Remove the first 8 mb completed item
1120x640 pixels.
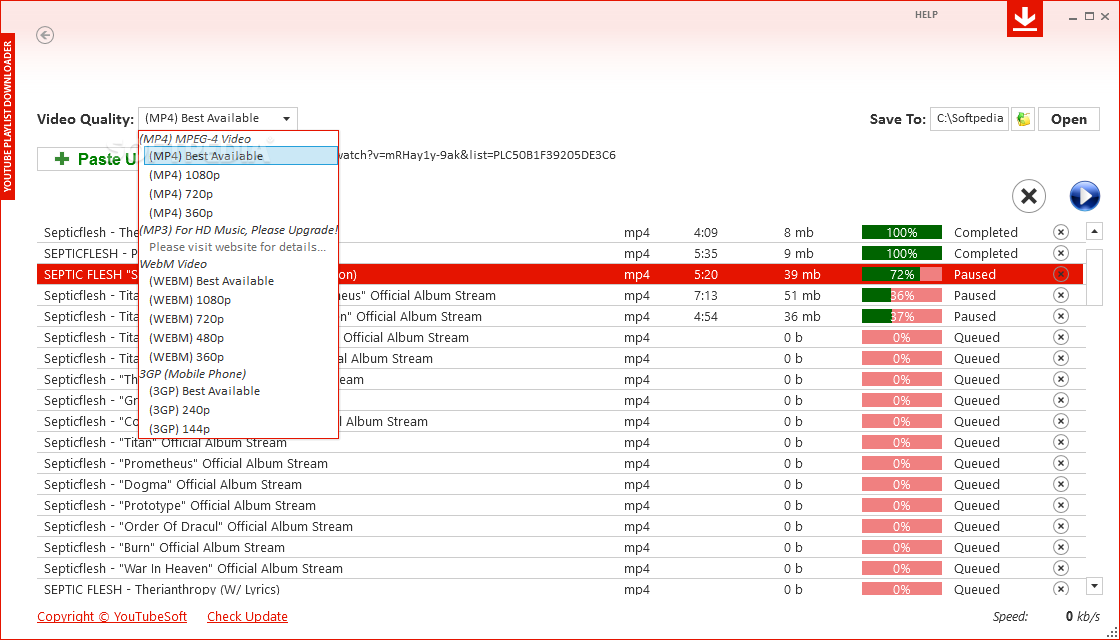point(1061,232)
